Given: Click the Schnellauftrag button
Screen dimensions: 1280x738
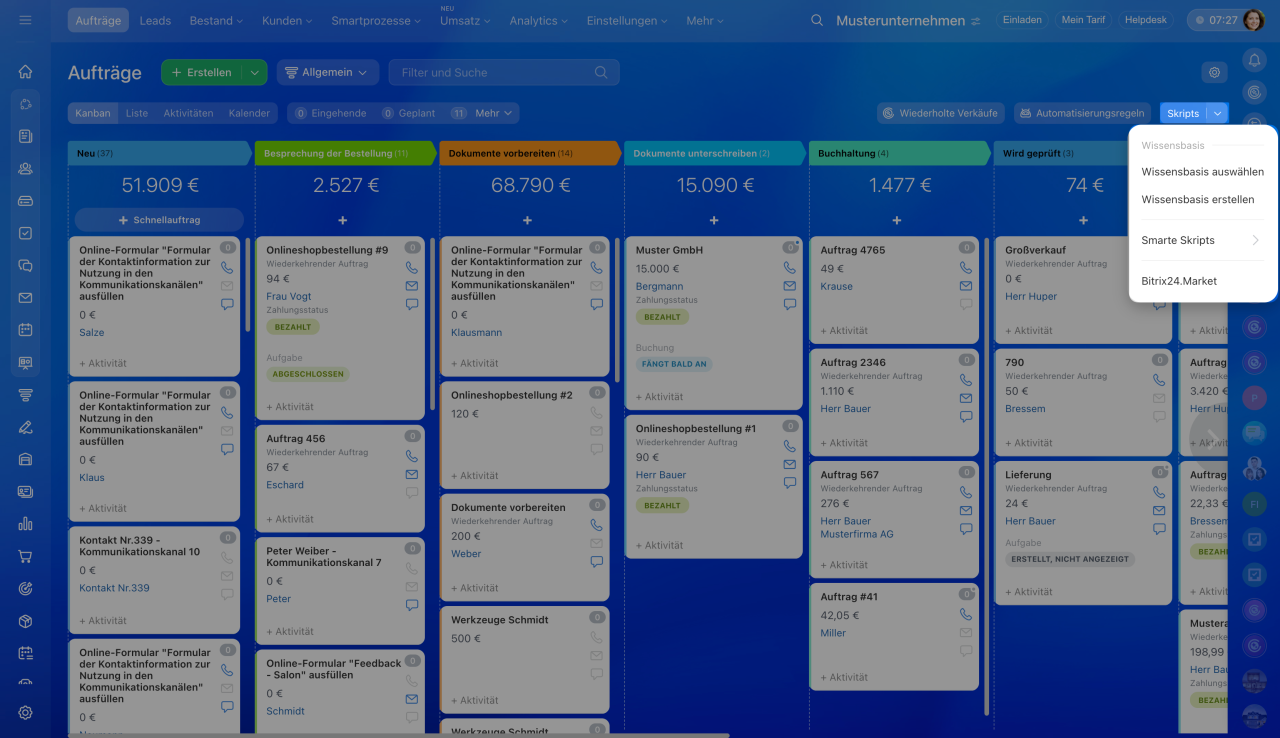Looking at the screenshot, I should (159, 220).
